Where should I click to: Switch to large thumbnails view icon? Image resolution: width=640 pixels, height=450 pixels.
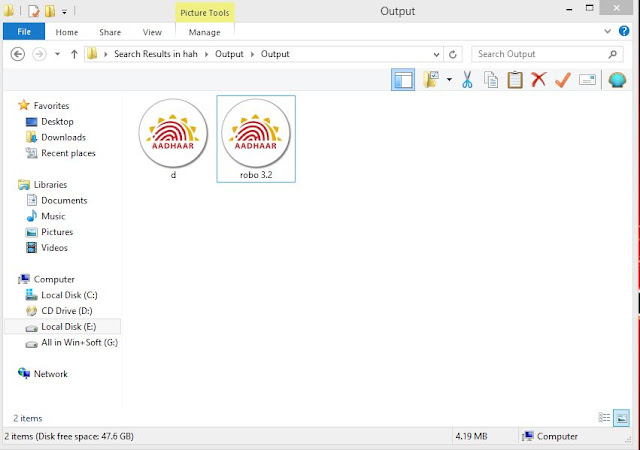click(621, 418)
